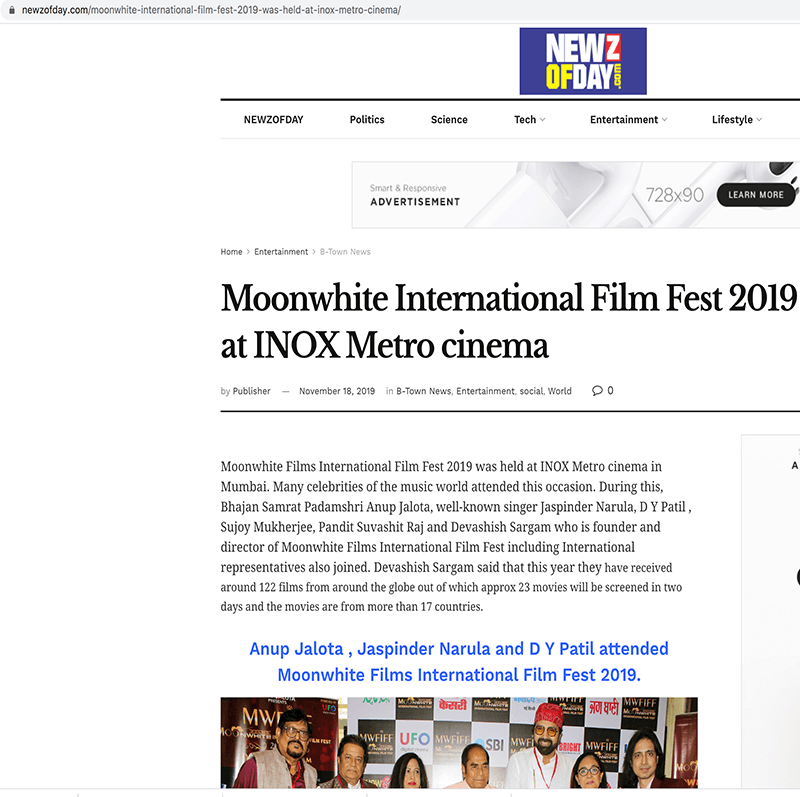This screenshot has width=800, height=797.
Task: Open the Science menu item
Action: point(449,119)
